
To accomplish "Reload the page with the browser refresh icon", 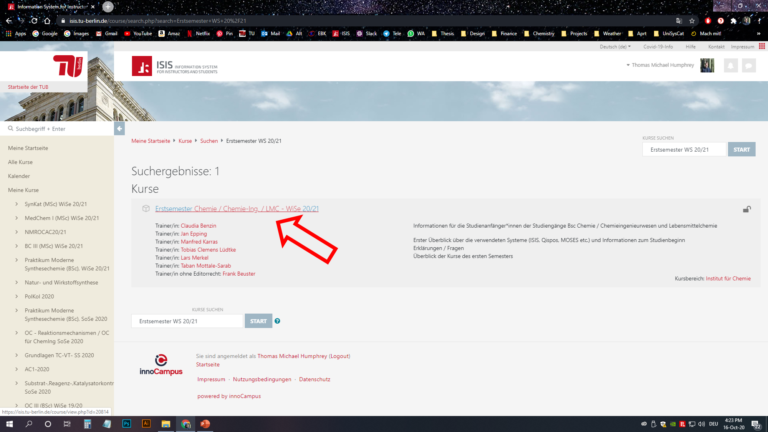I will (x=34, y=21).
